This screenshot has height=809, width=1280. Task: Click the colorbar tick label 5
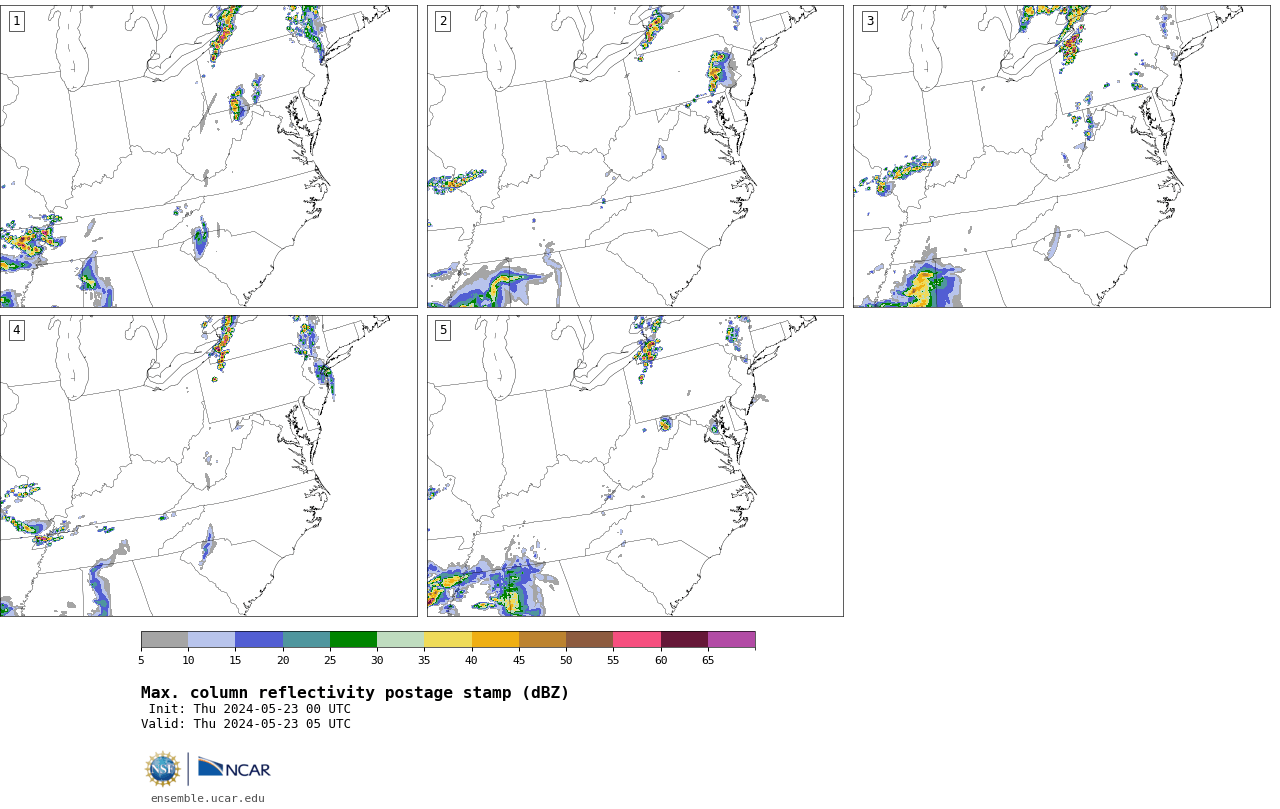141,660
